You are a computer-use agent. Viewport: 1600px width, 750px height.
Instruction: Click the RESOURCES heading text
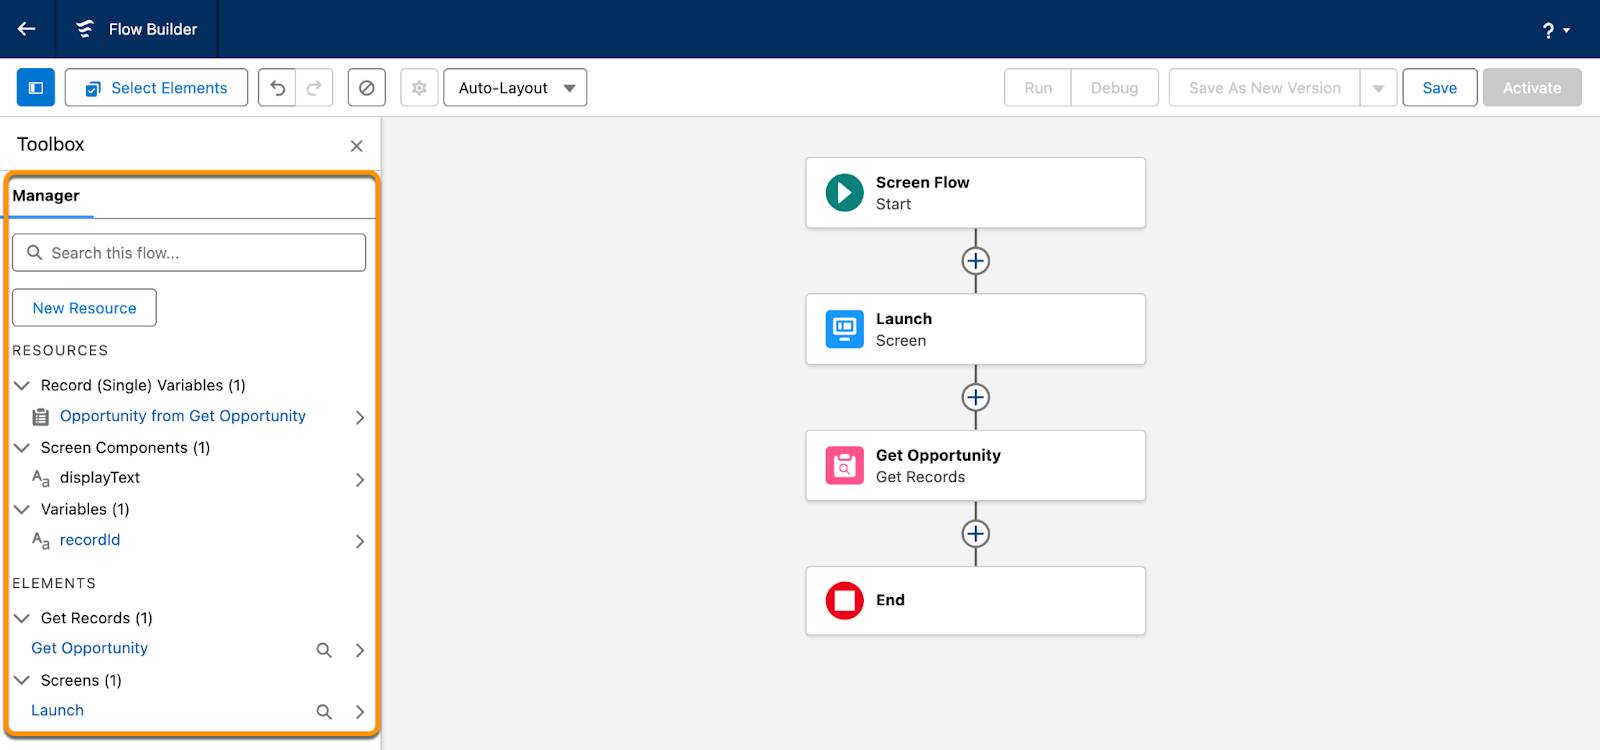[60, 351]
